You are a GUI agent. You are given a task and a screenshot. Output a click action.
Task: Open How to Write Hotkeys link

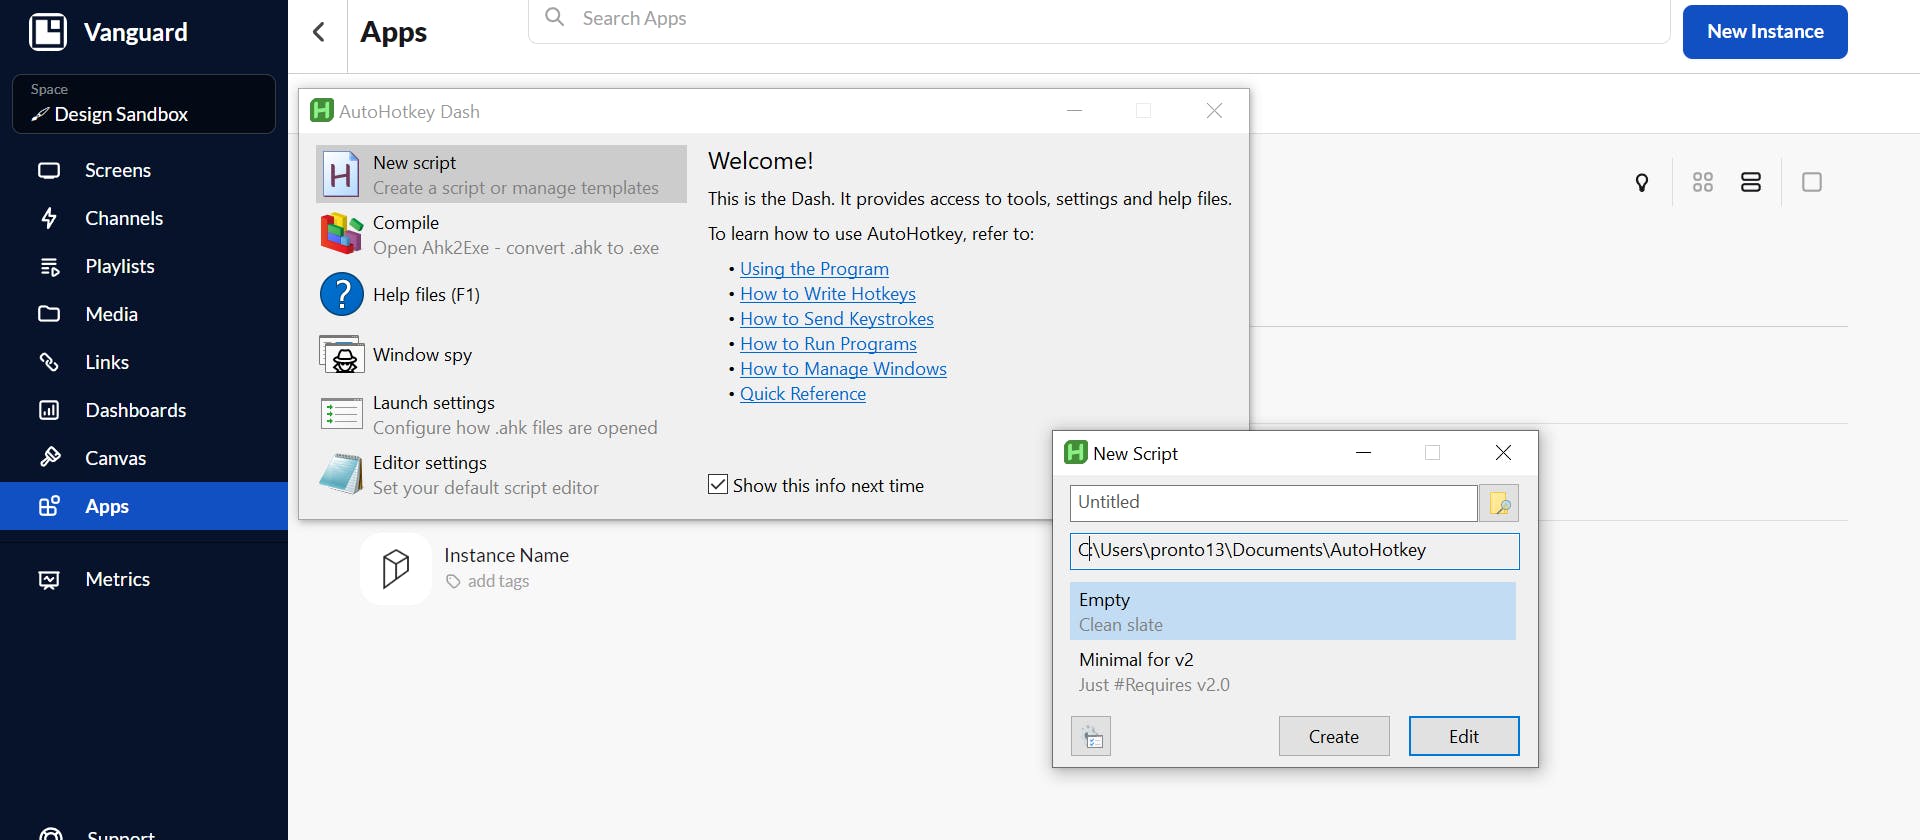click(828, 294)
